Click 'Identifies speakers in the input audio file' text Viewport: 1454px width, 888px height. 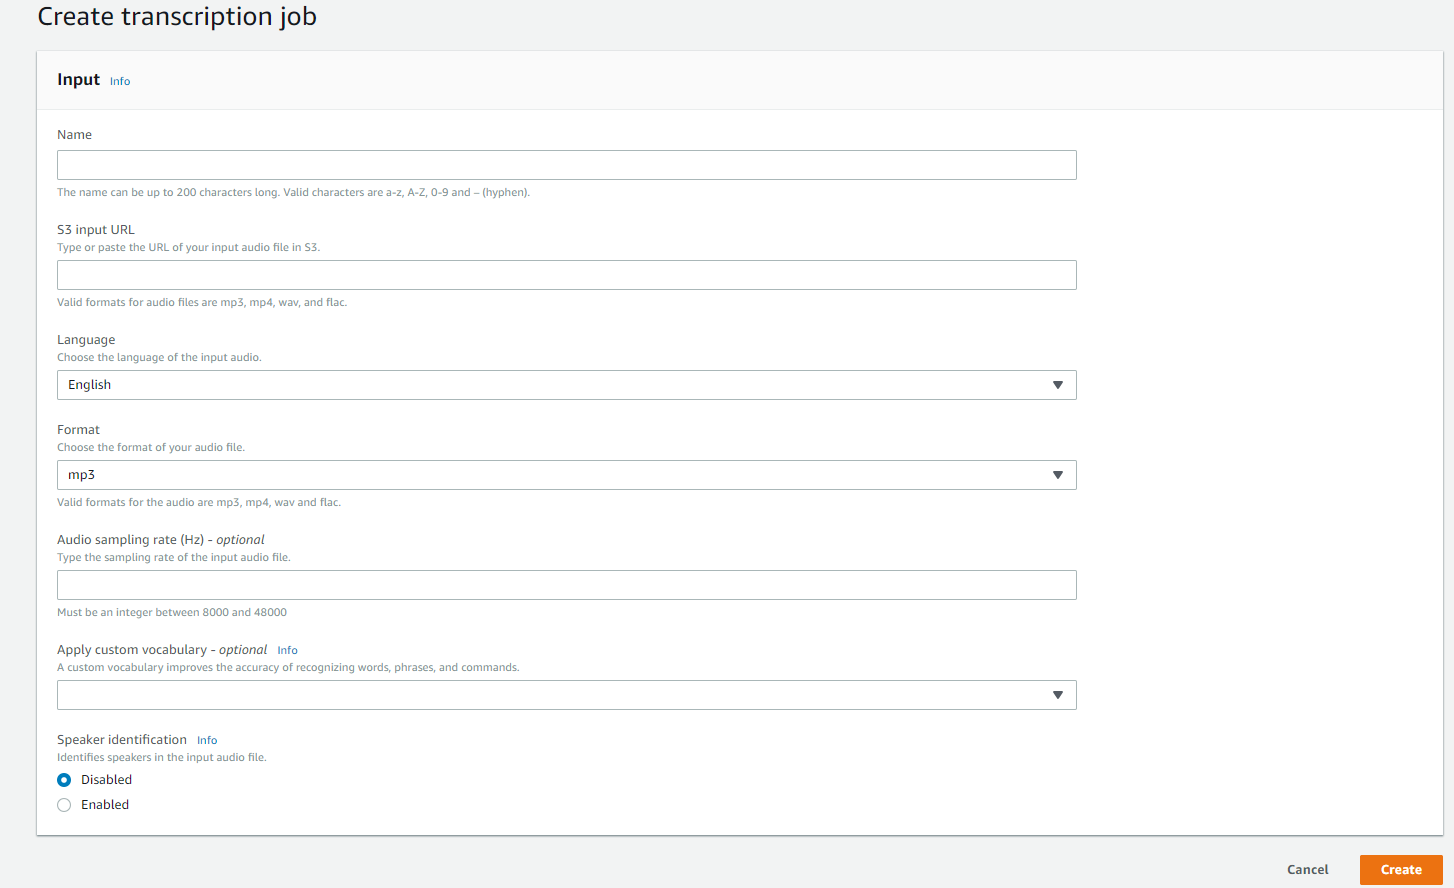coord(162,757)
